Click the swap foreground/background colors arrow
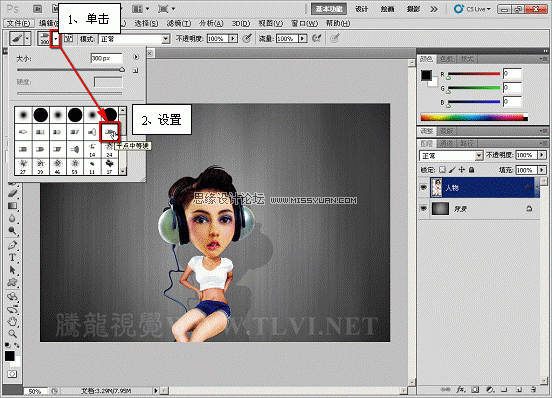Image resolution: width=552 pixels, height=398 pixels. tap(17, 345)
